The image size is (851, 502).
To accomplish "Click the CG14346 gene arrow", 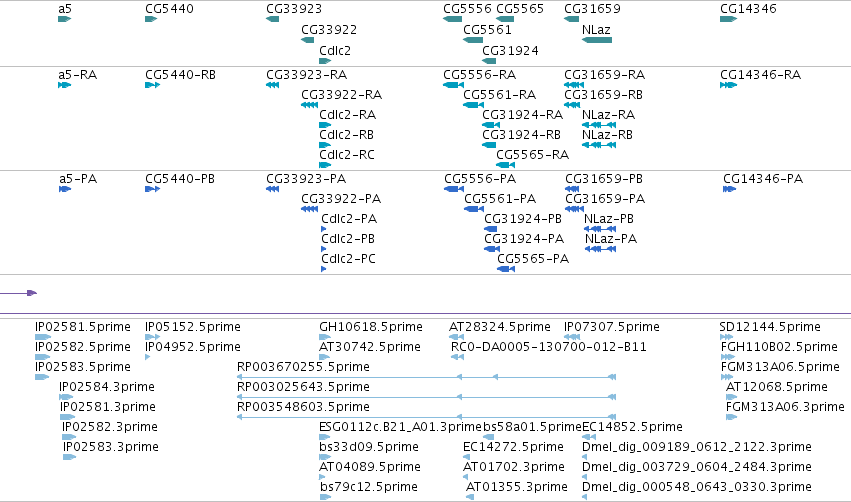I will coord(728,19).
